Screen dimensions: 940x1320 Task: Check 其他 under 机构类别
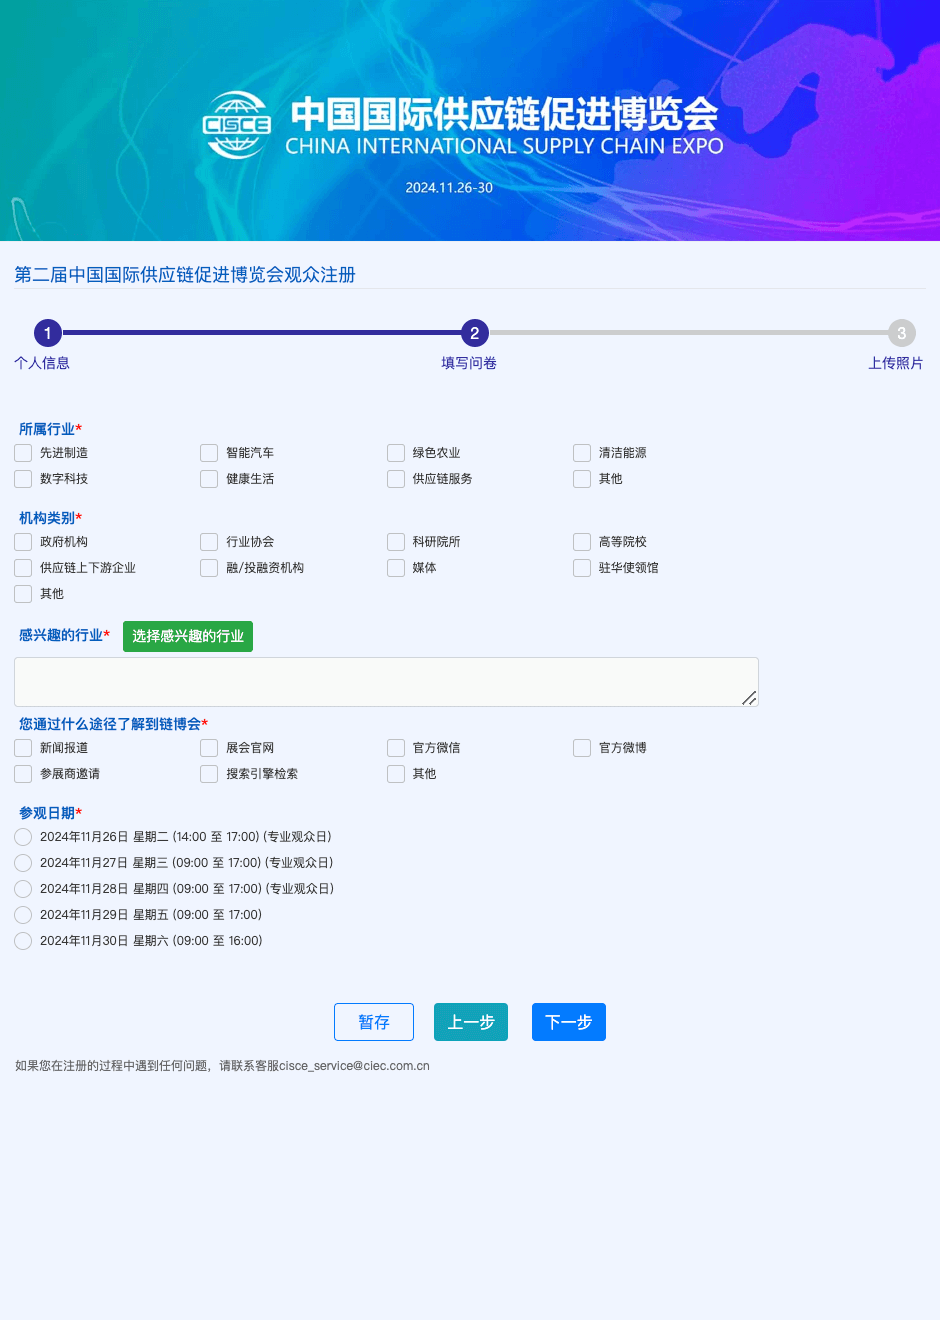tap(23, 594)
